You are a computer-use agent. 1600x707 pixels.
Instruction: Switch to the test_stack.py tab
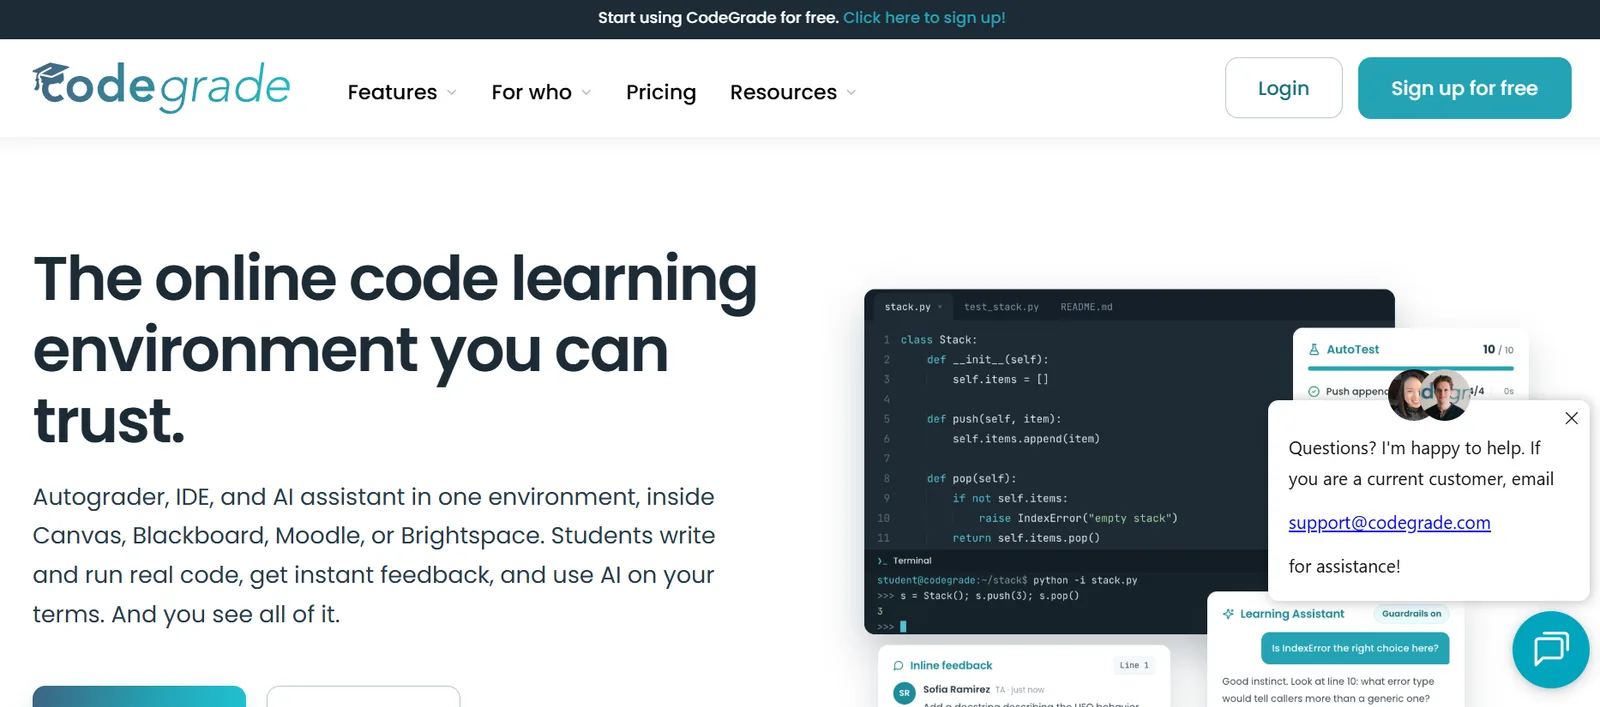point(1001,307)
